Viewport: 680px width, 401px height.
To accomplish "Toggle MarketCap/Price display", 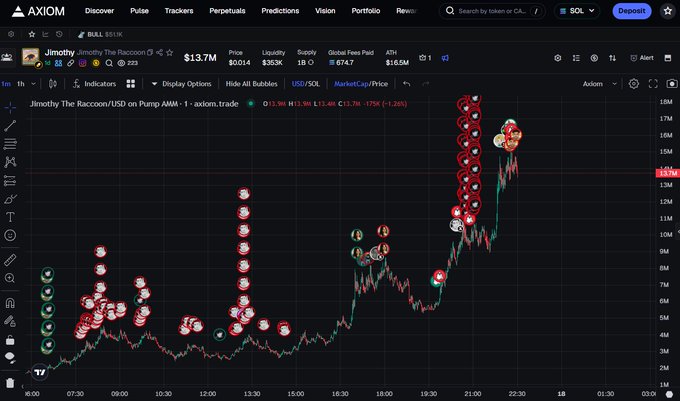I will pos(361,84).
